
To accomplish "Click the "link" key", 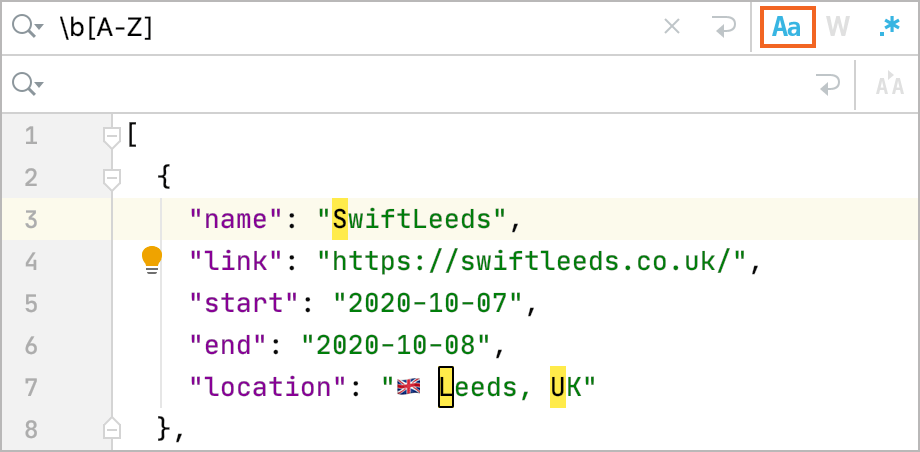I will (x=236, y=261).
